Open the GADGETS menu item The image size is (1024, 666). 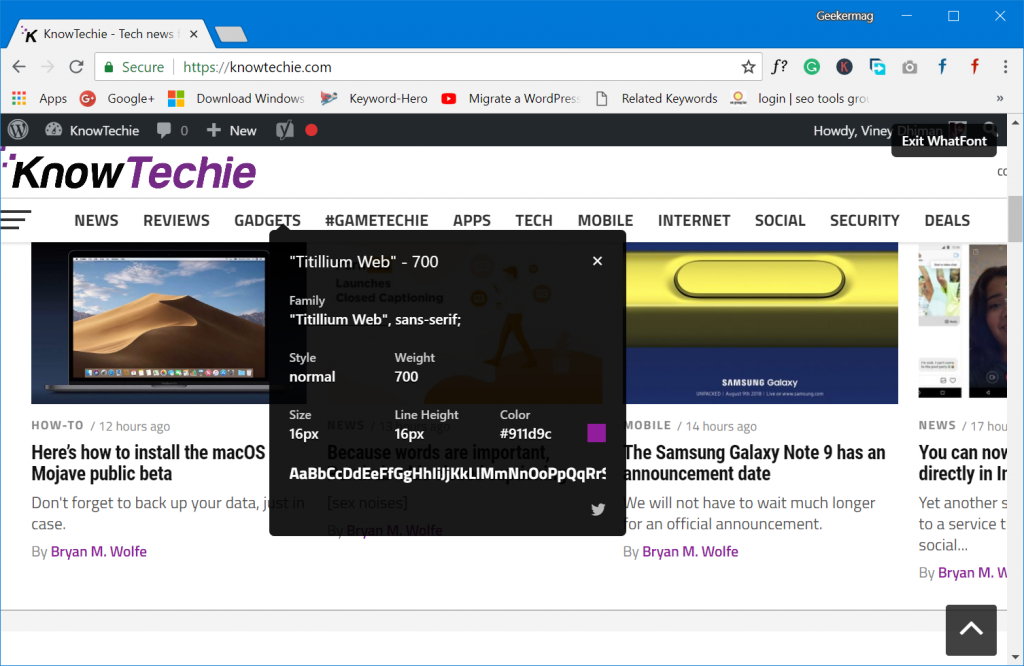[x=267, y=221]
